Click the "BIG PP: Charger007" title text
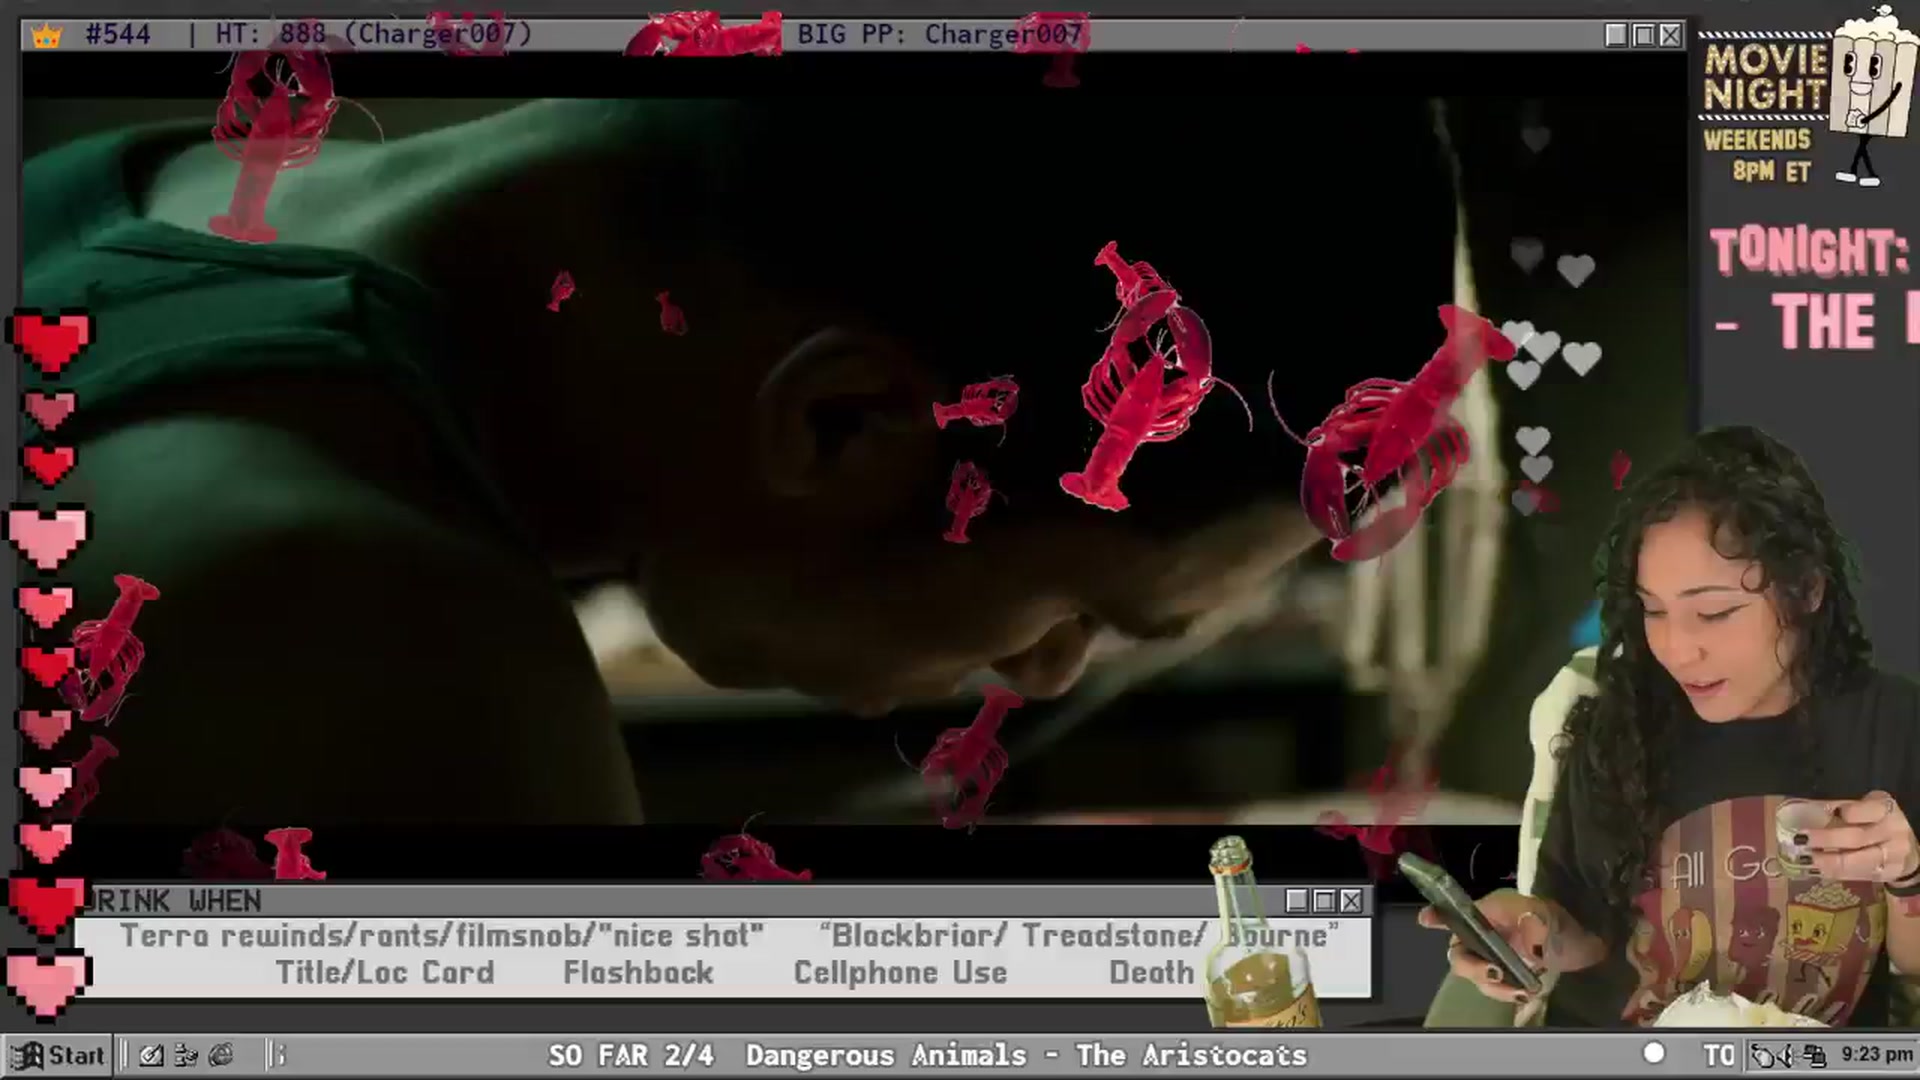Viewport: 1920px width, 1080px height. coord(939,35)
